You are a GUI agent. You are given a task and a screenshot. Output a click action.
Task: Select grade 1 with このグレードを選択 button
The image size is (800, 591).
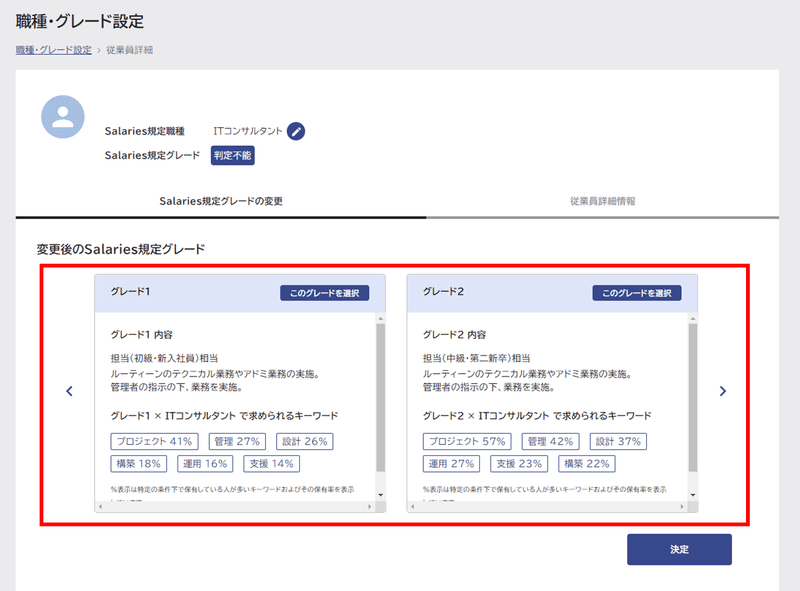click(x=324, y=293)
